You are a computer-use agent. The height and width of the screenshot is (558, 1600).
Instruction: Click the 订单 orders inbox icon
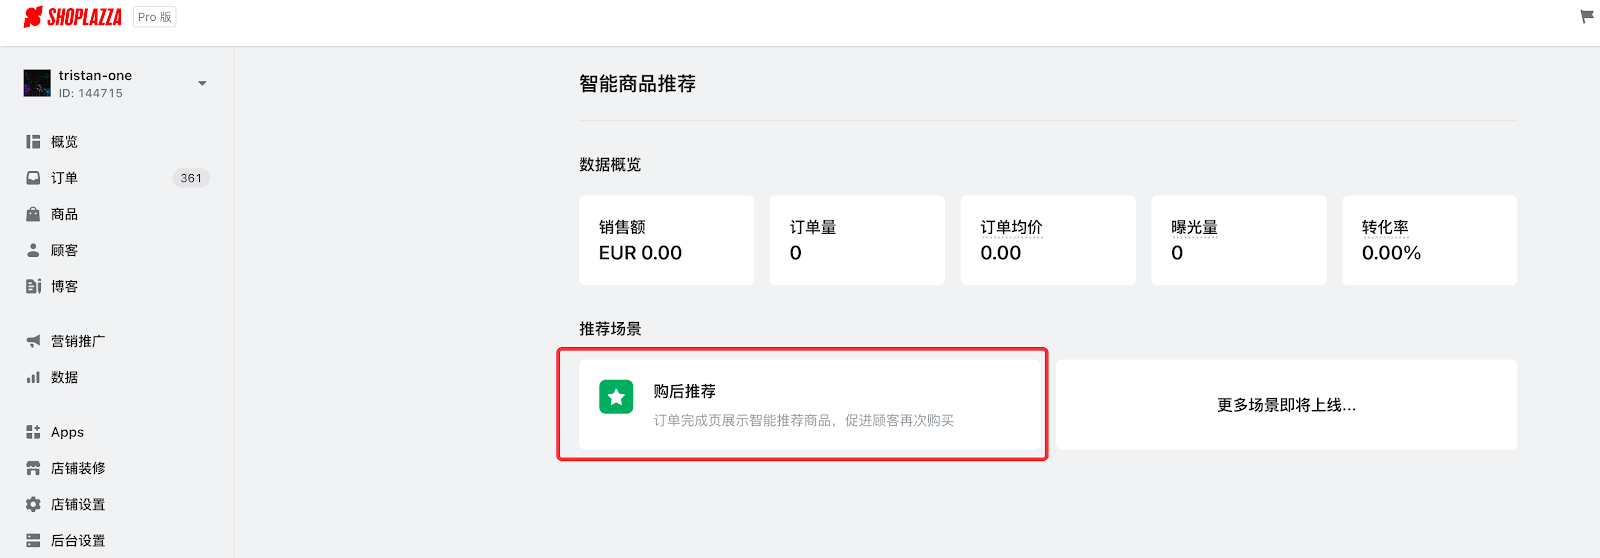pos(33,178)
